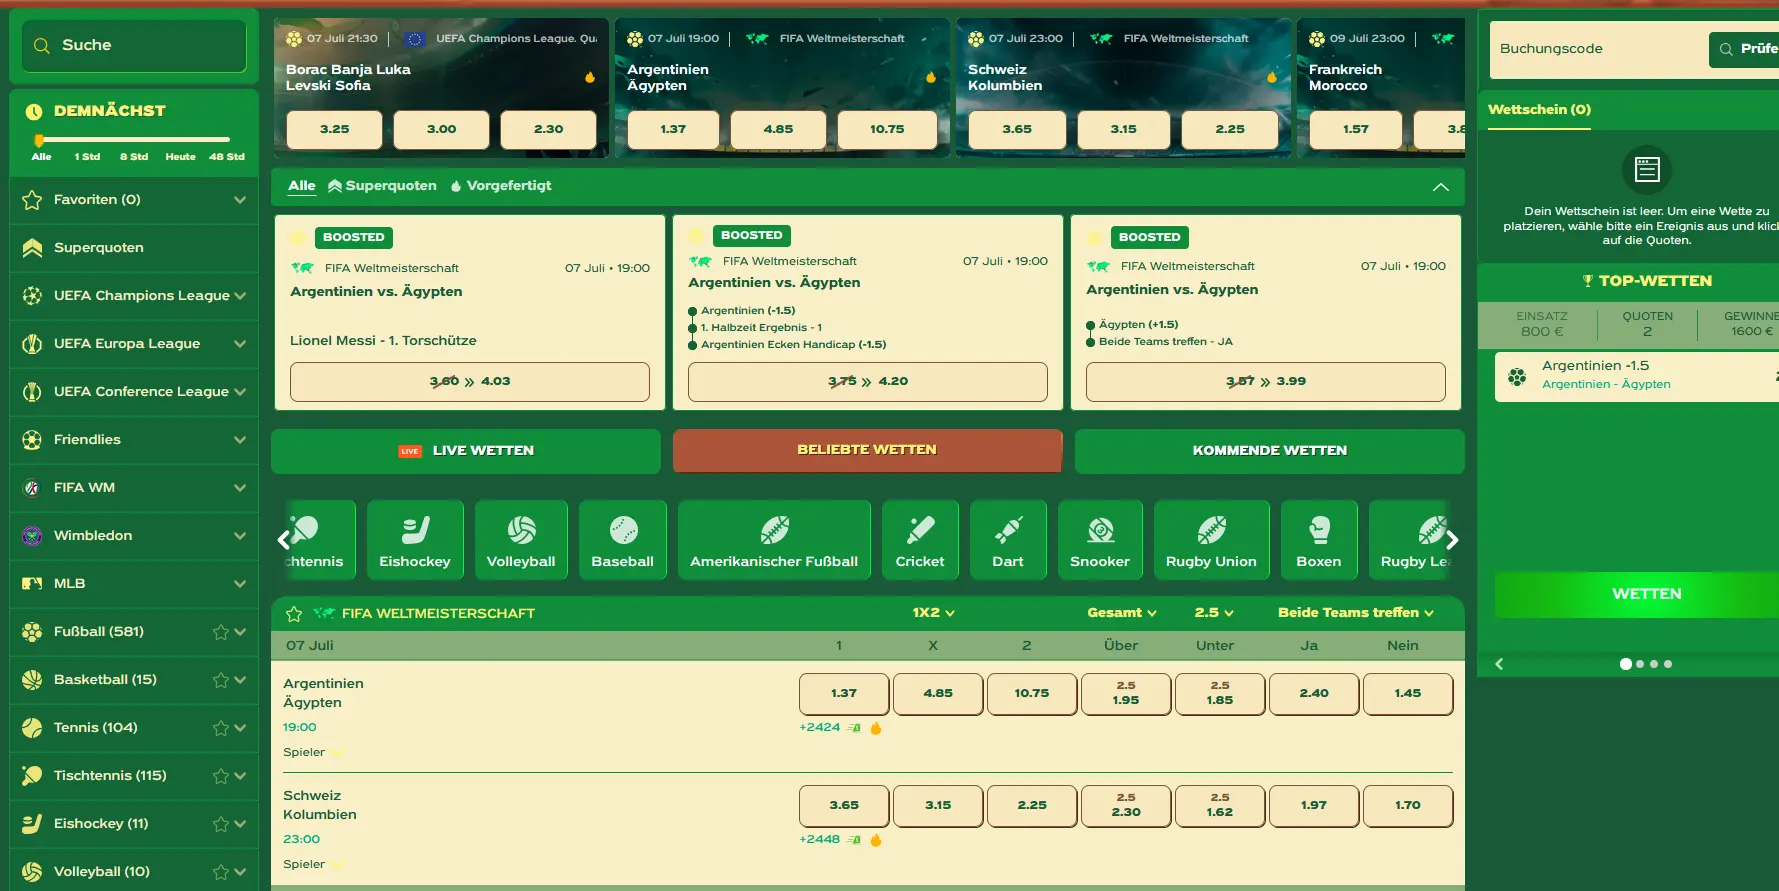Favorite the FIFA Weltmeisterschaft league star
Screen dimensions: 1779x891
[x=294, y=614]
